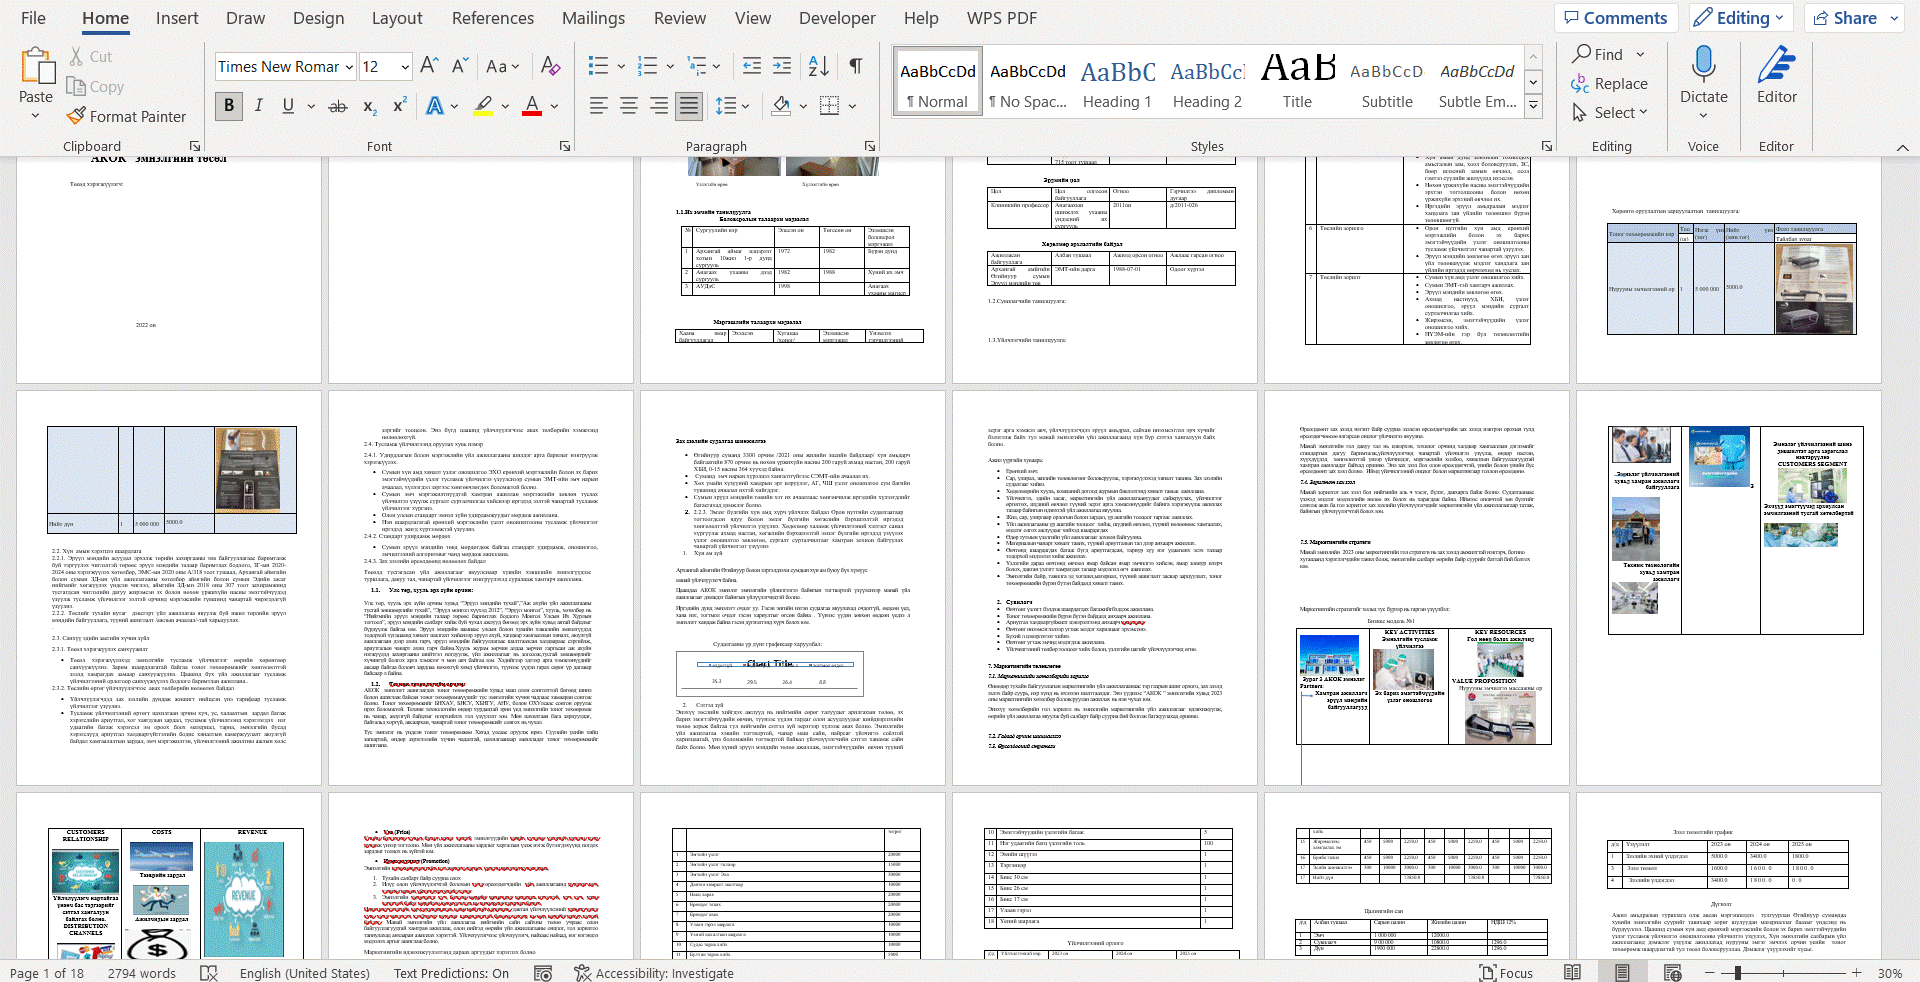The width and height of the screenshot is (1920, 982).
Task: Click the Paste clipboard icon
Action: pos(36,68)
